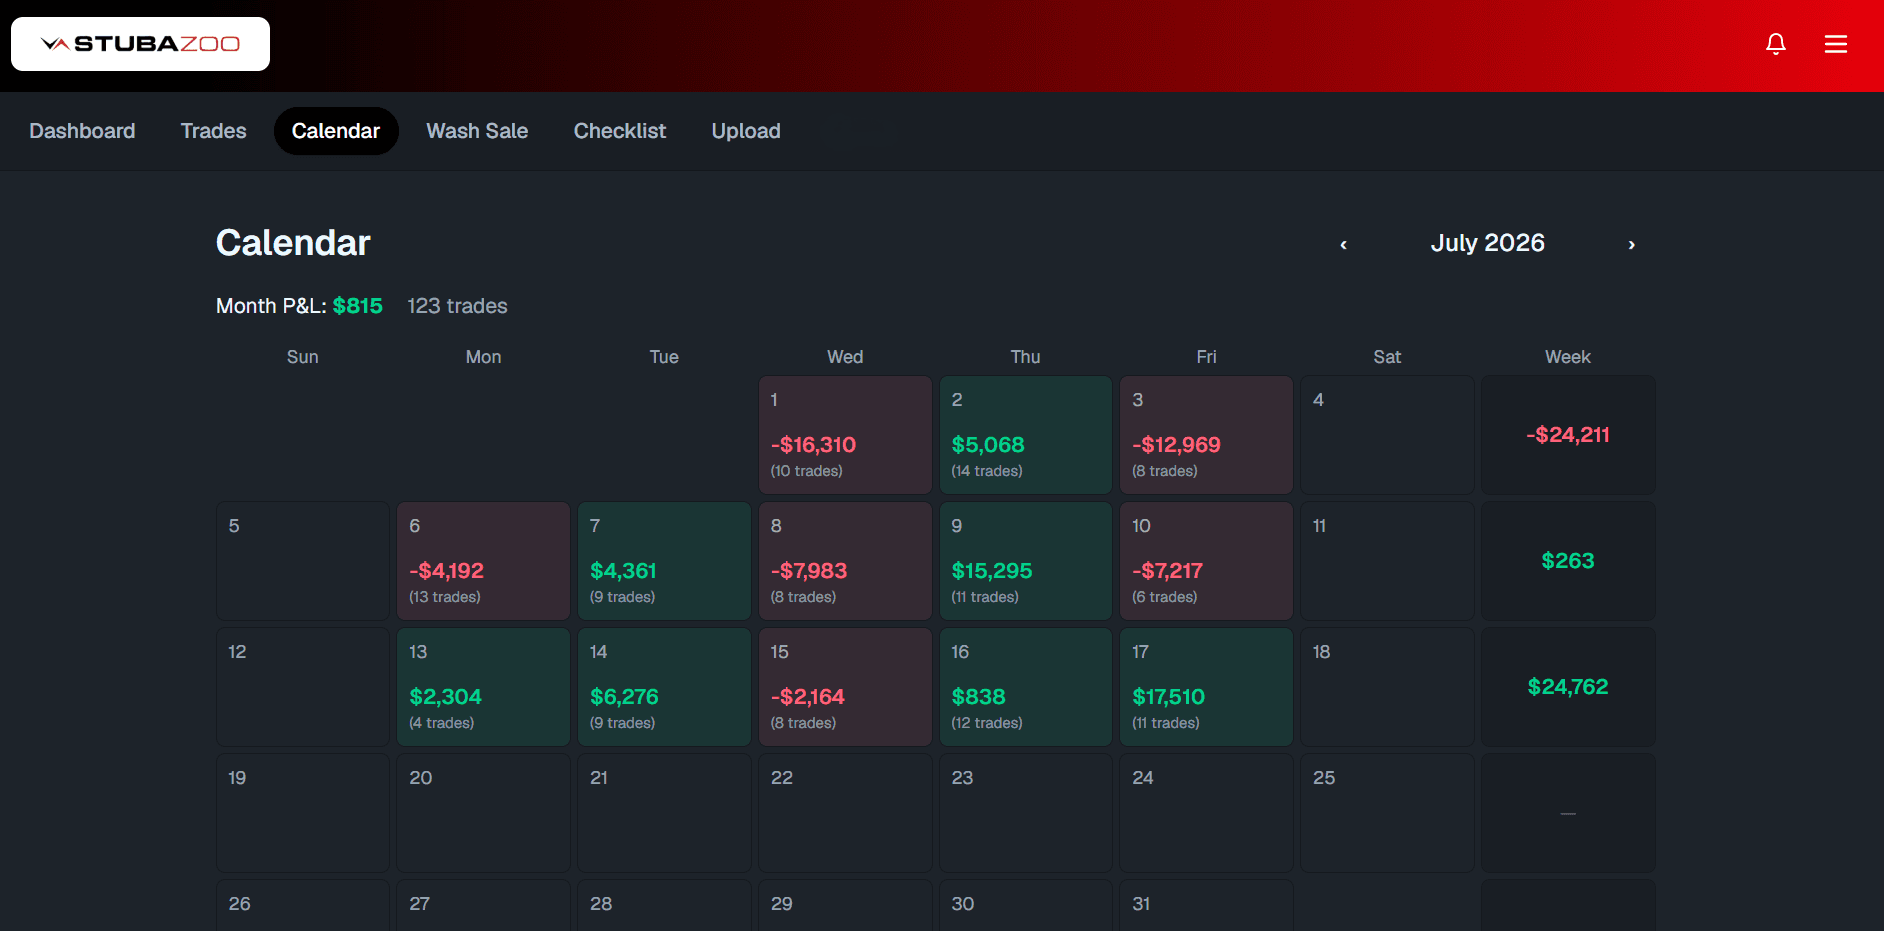Select day 21 cell
Image resolution: width=1884 pixels, height=931 pixels.
coord(664,813)
